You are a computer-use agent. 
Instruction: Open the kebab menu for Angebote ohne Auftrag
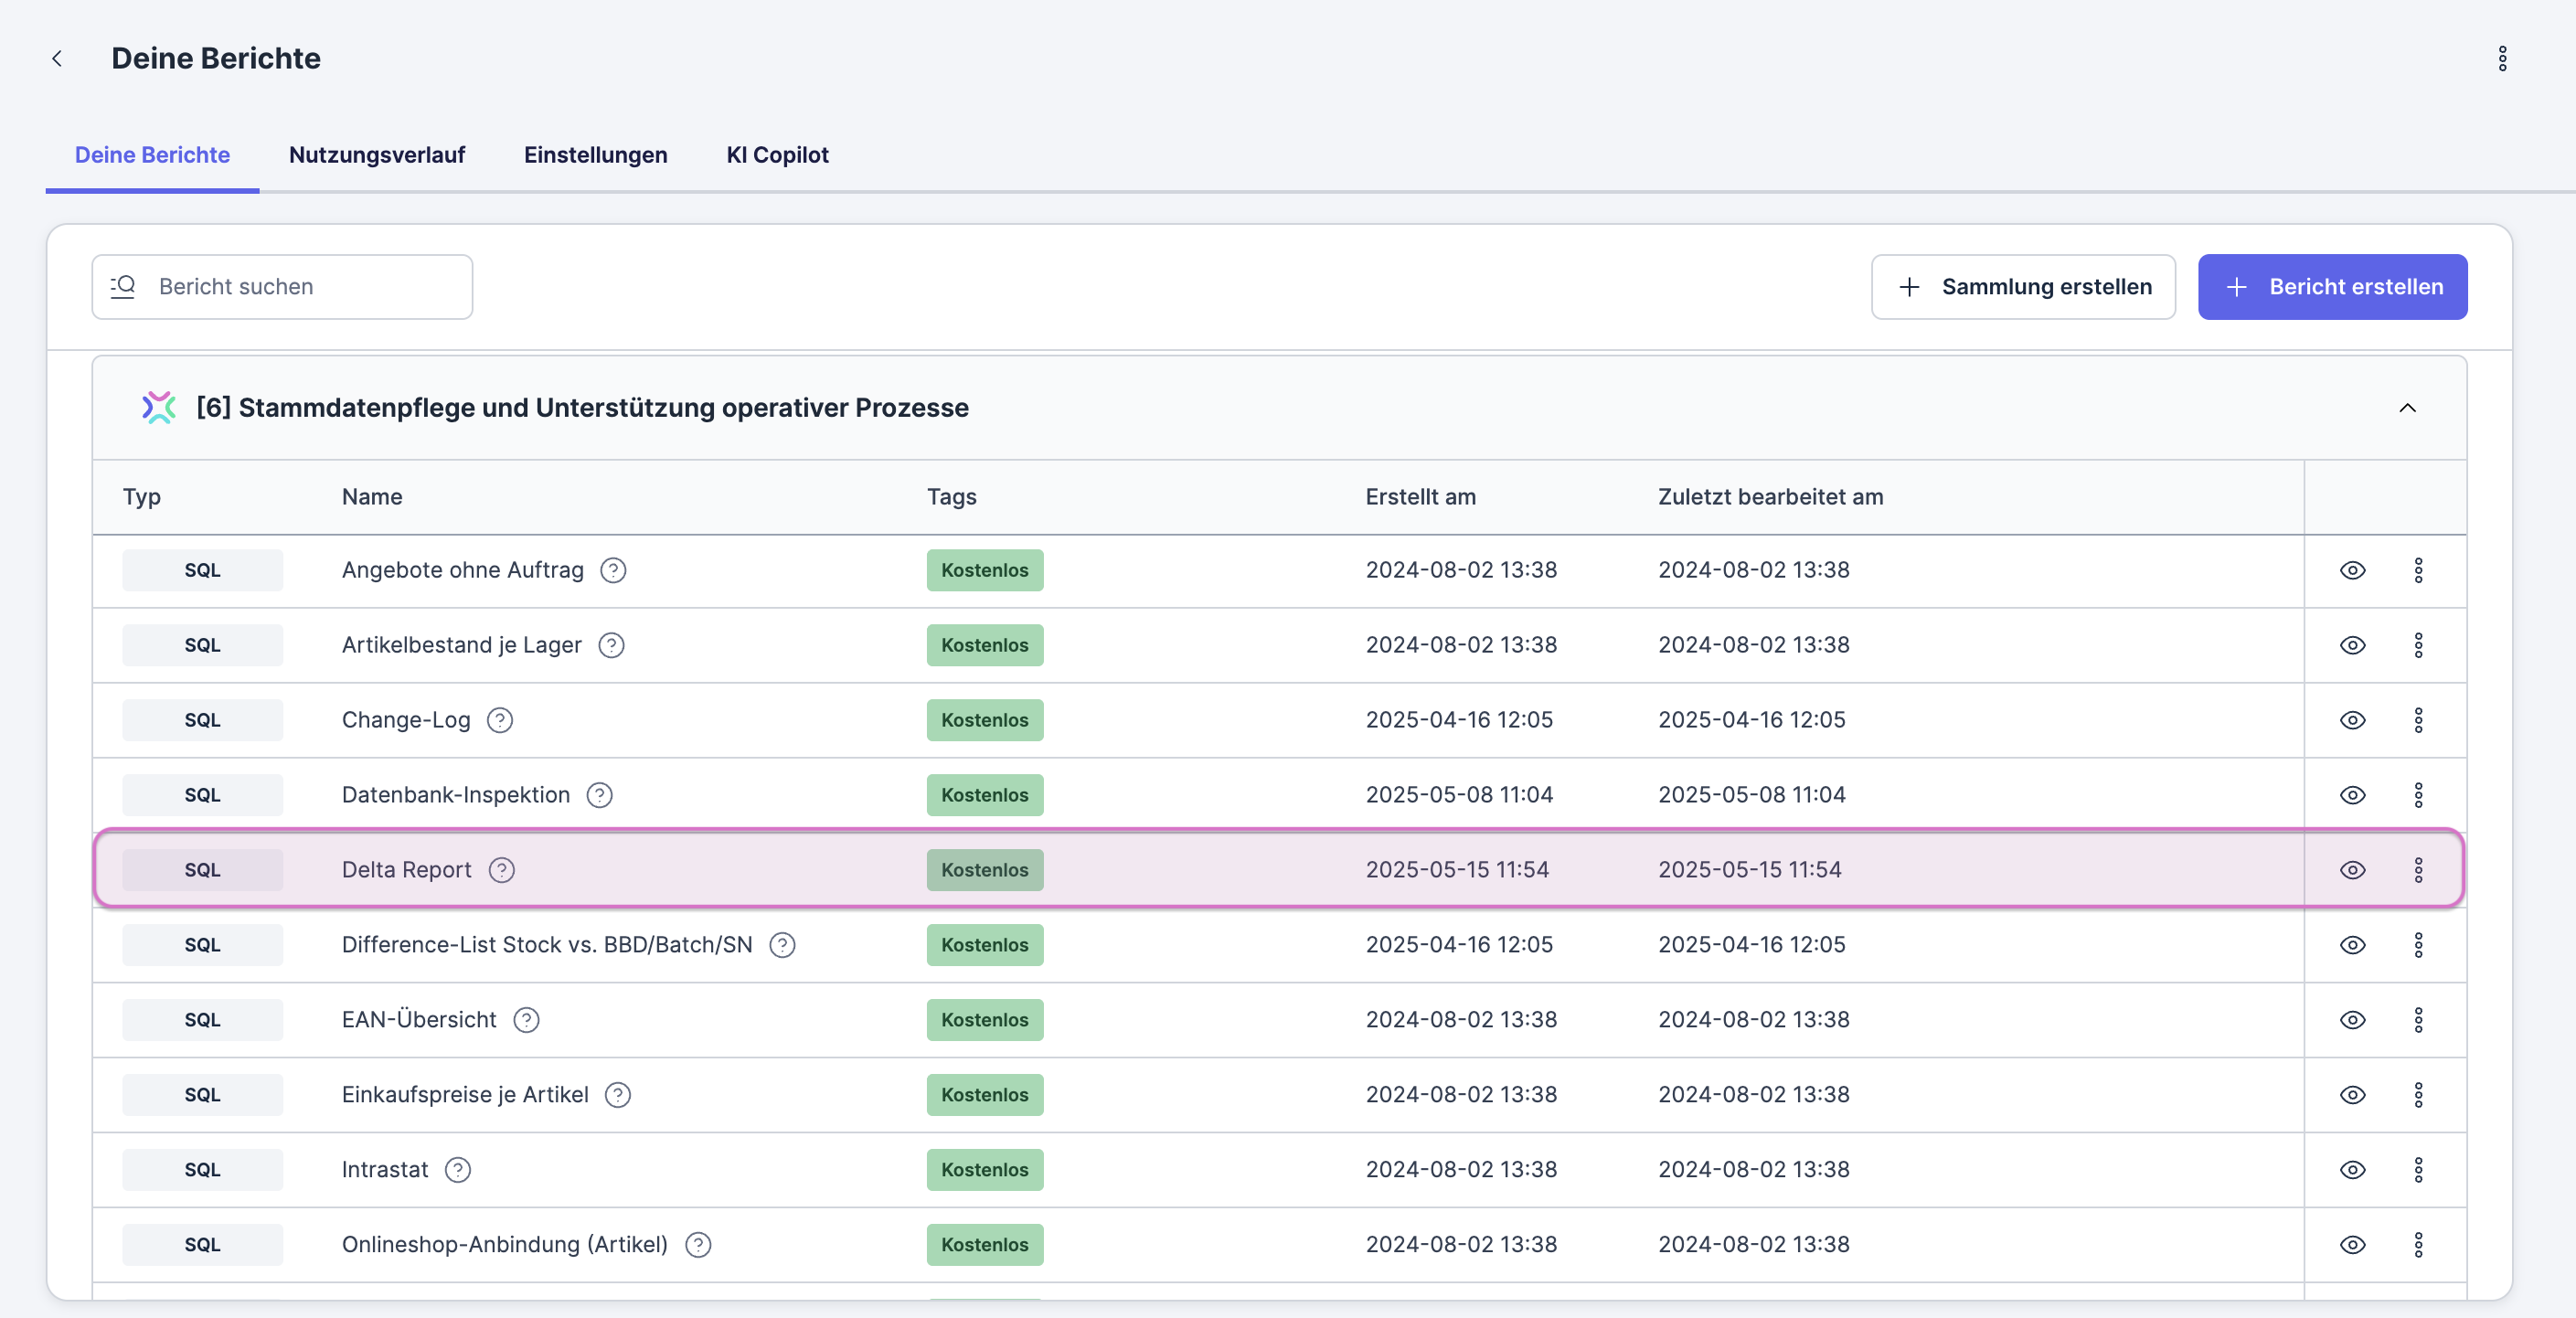(2420, 570)
